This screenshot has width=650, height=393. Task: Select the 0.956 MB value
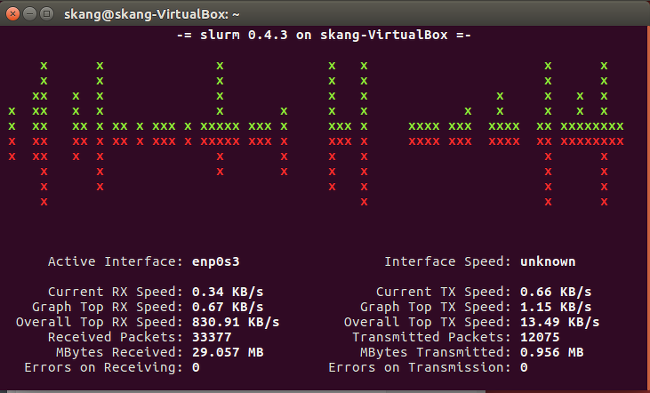point(552,352)
